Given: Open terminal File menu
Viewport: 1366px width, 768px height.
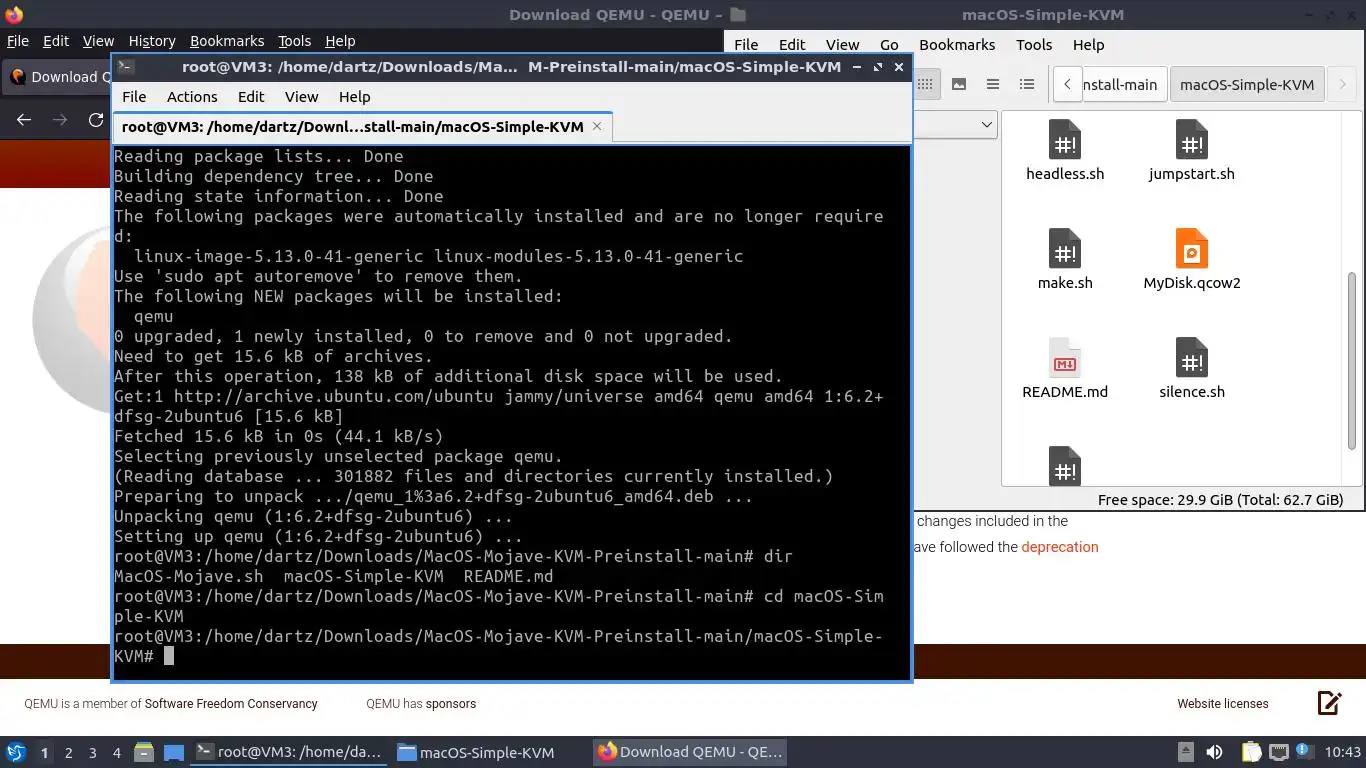Looking at the screenshot, I should [x=134, y=97].
